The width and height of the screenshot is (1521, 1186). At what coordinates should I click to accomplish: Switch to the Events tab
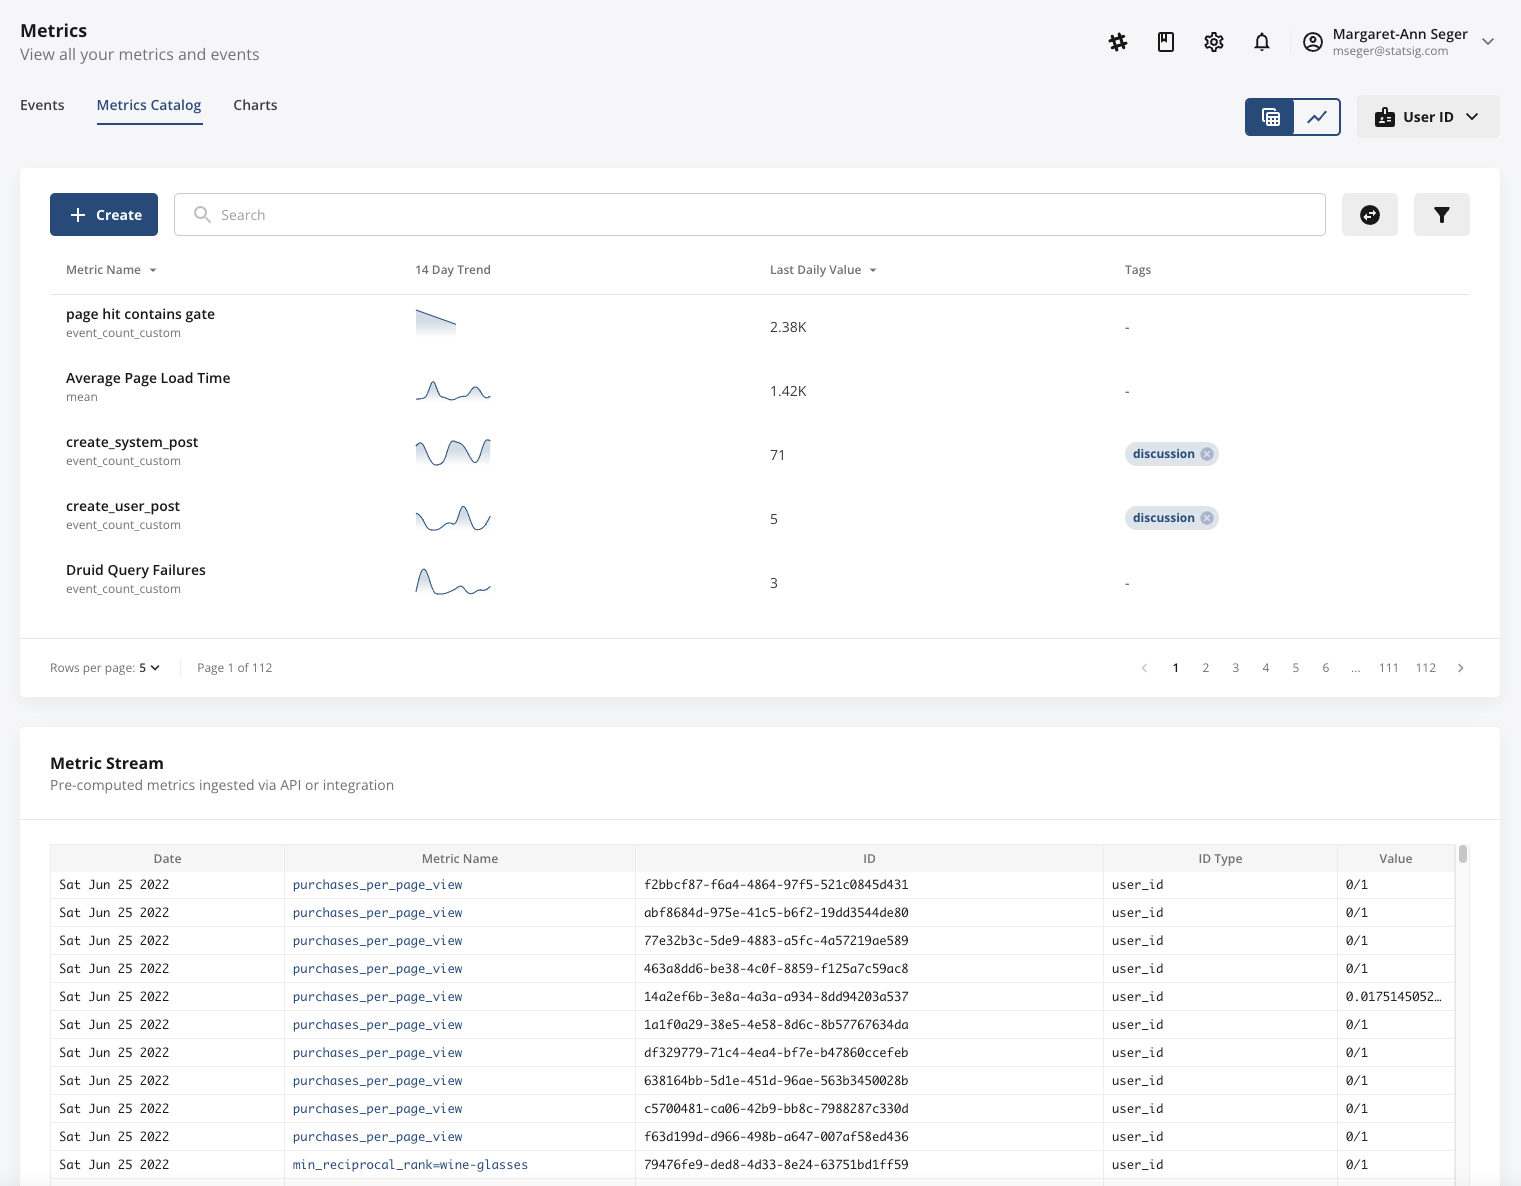point(42,104)
